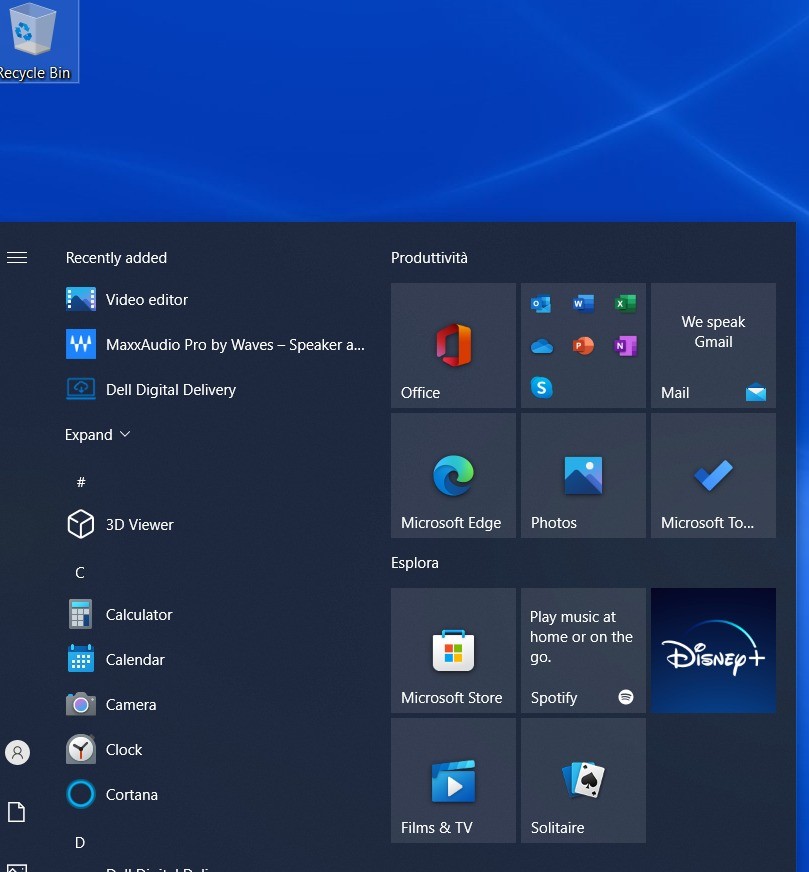Launch the Microsoft Edge tile
Image resolution: width=809 pixels, height=872 pixels.
coord(453,475)
